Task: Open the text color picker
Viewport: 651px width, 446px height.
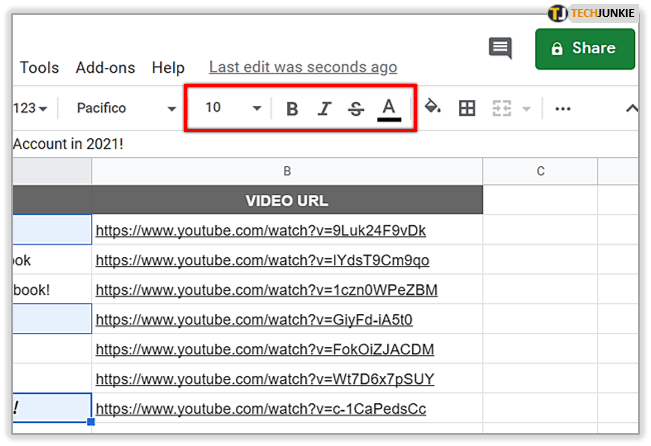Action: 389,108
